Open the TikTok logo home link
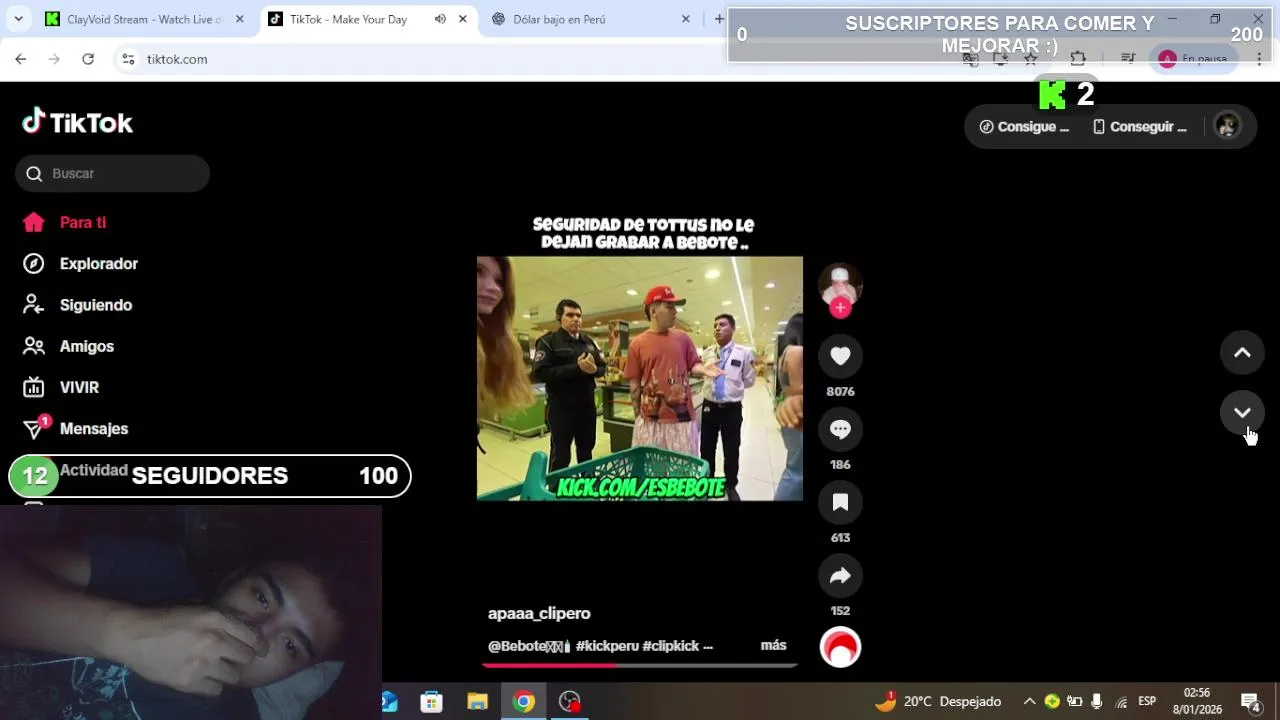This screenshot has height=720, width=1280. pos(77,122)
